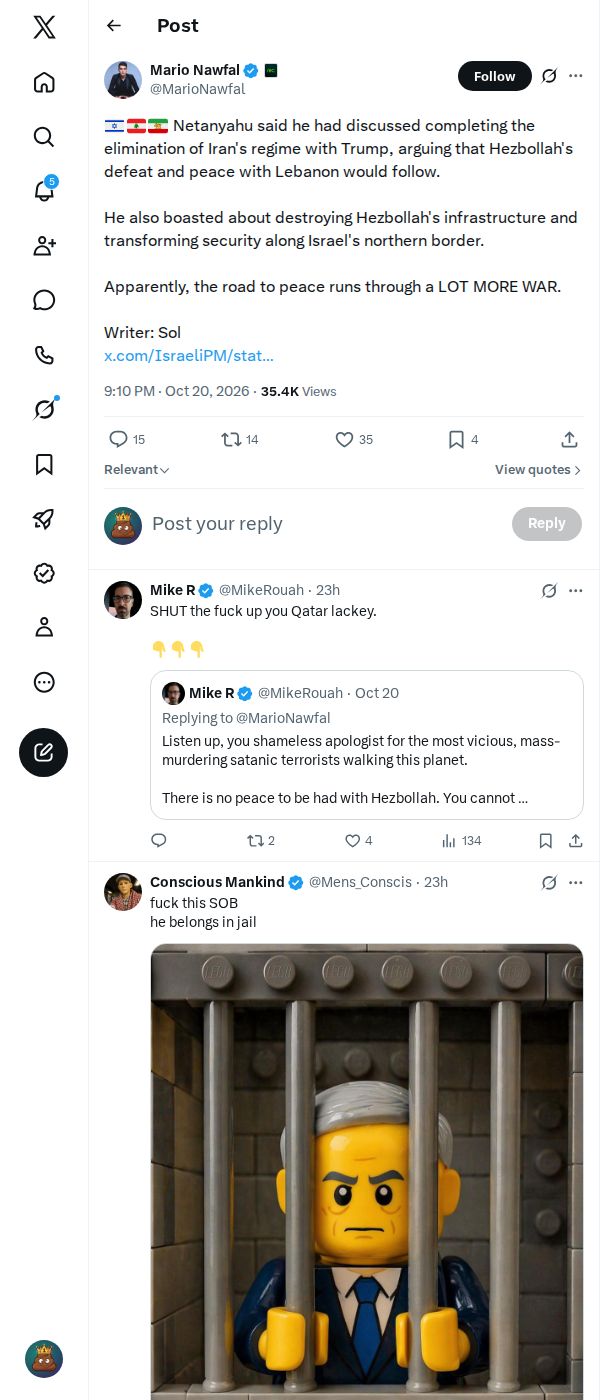
Task: Like Mario Nawfal's post with 35 likes
Action: pyautogui.click(x=354, y=439)
